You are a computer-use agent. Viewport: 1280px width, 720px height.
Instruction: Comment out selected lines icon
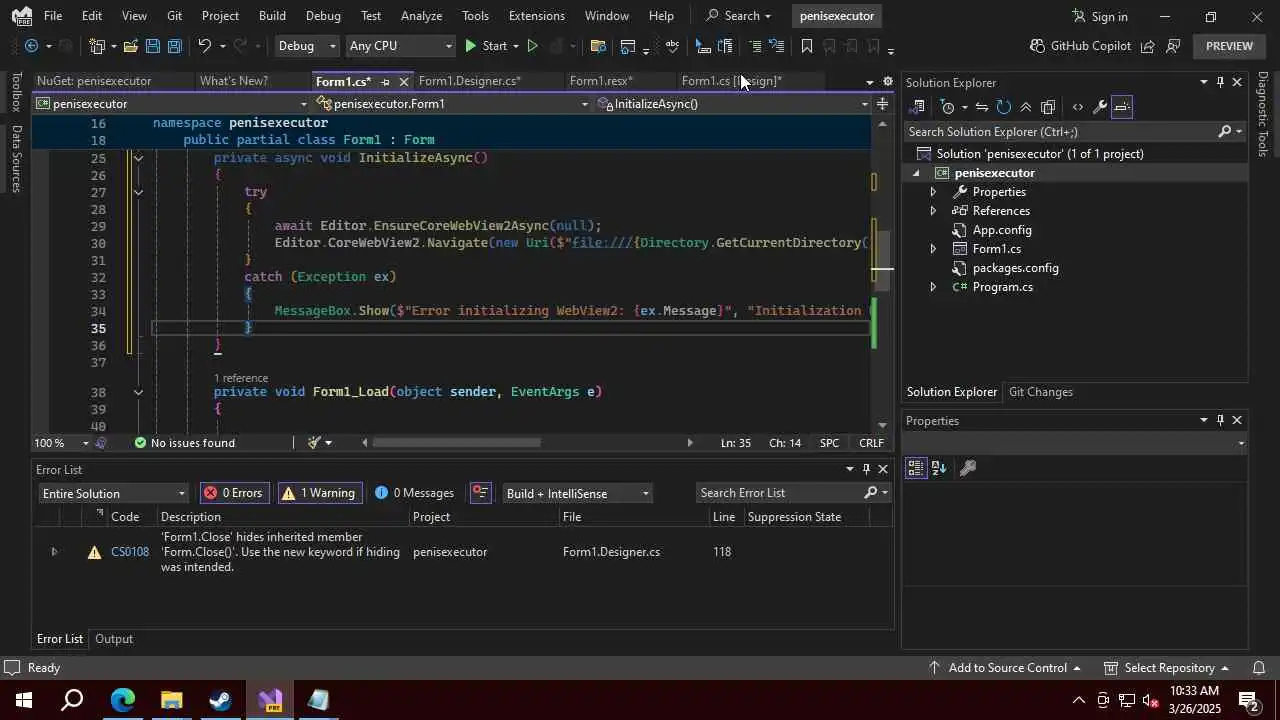(x=755, y=46)
